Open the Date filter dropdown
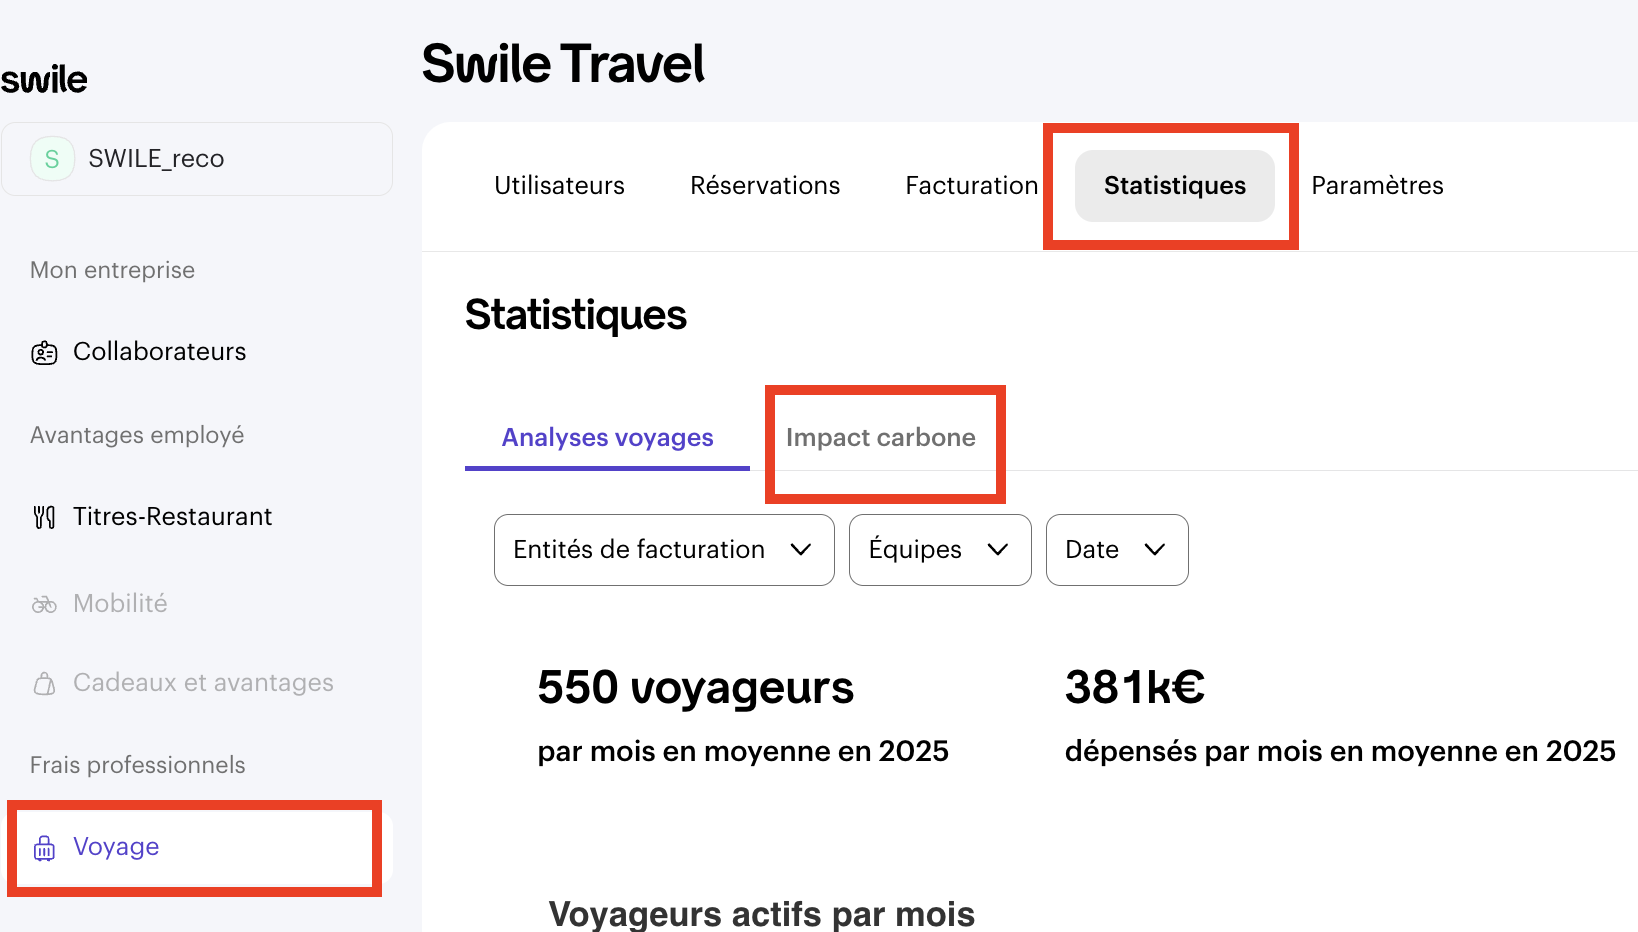 click(1116, 550)
